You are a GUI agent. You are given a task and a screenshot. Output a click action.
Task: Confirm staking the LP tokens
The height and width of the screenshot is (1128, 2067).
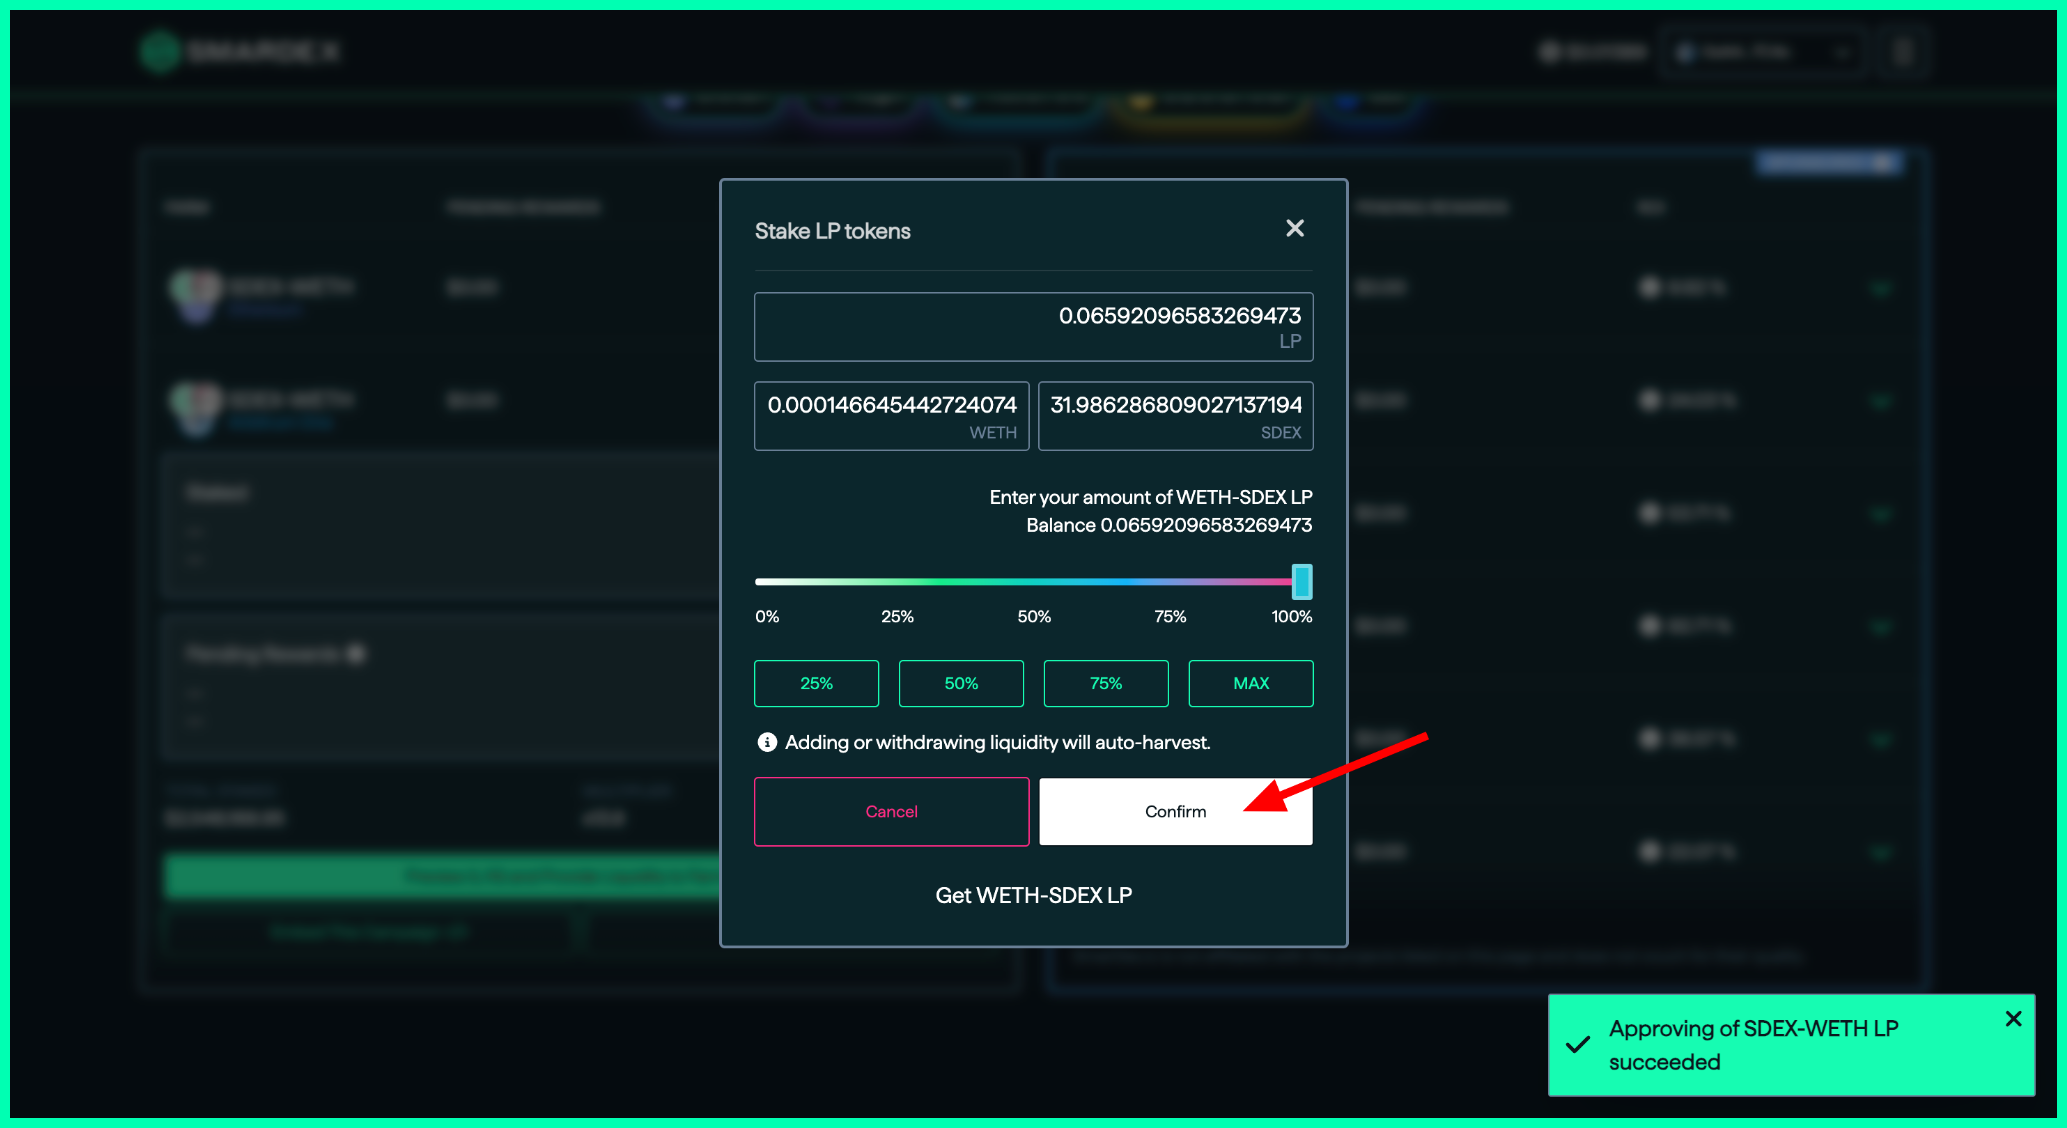[x=1175, y=811]
